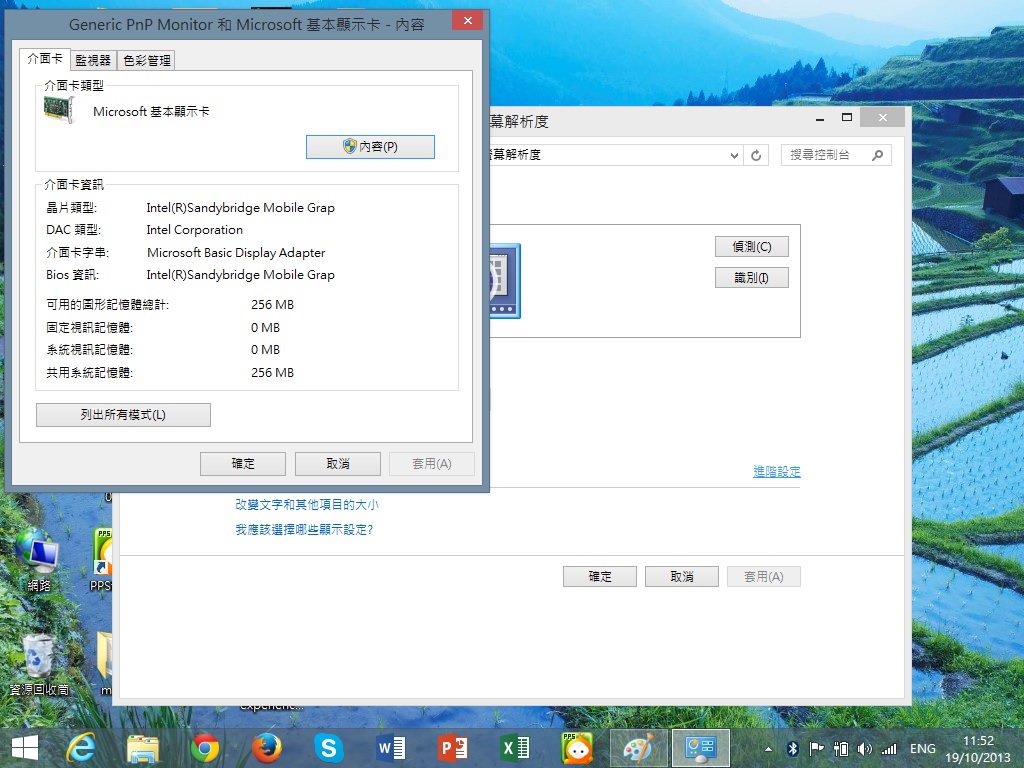Click the 識別(I) identify button
The width and height of the screenshot is (1024, 768).
tap(752, 278)
